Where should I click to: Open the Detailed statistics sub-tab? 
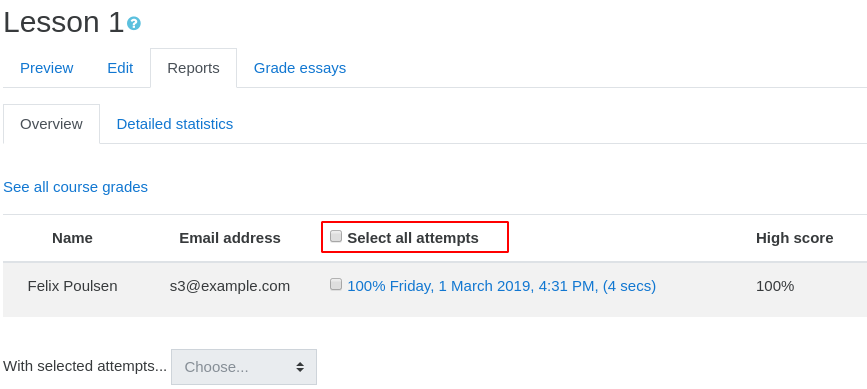[x=175, y=124]
